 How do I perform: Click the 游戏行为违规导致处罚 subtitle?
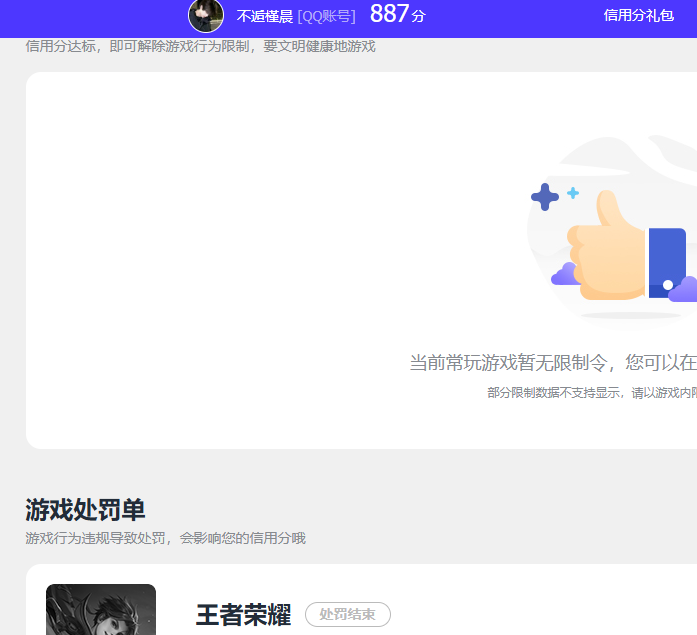tap(165, 538)
